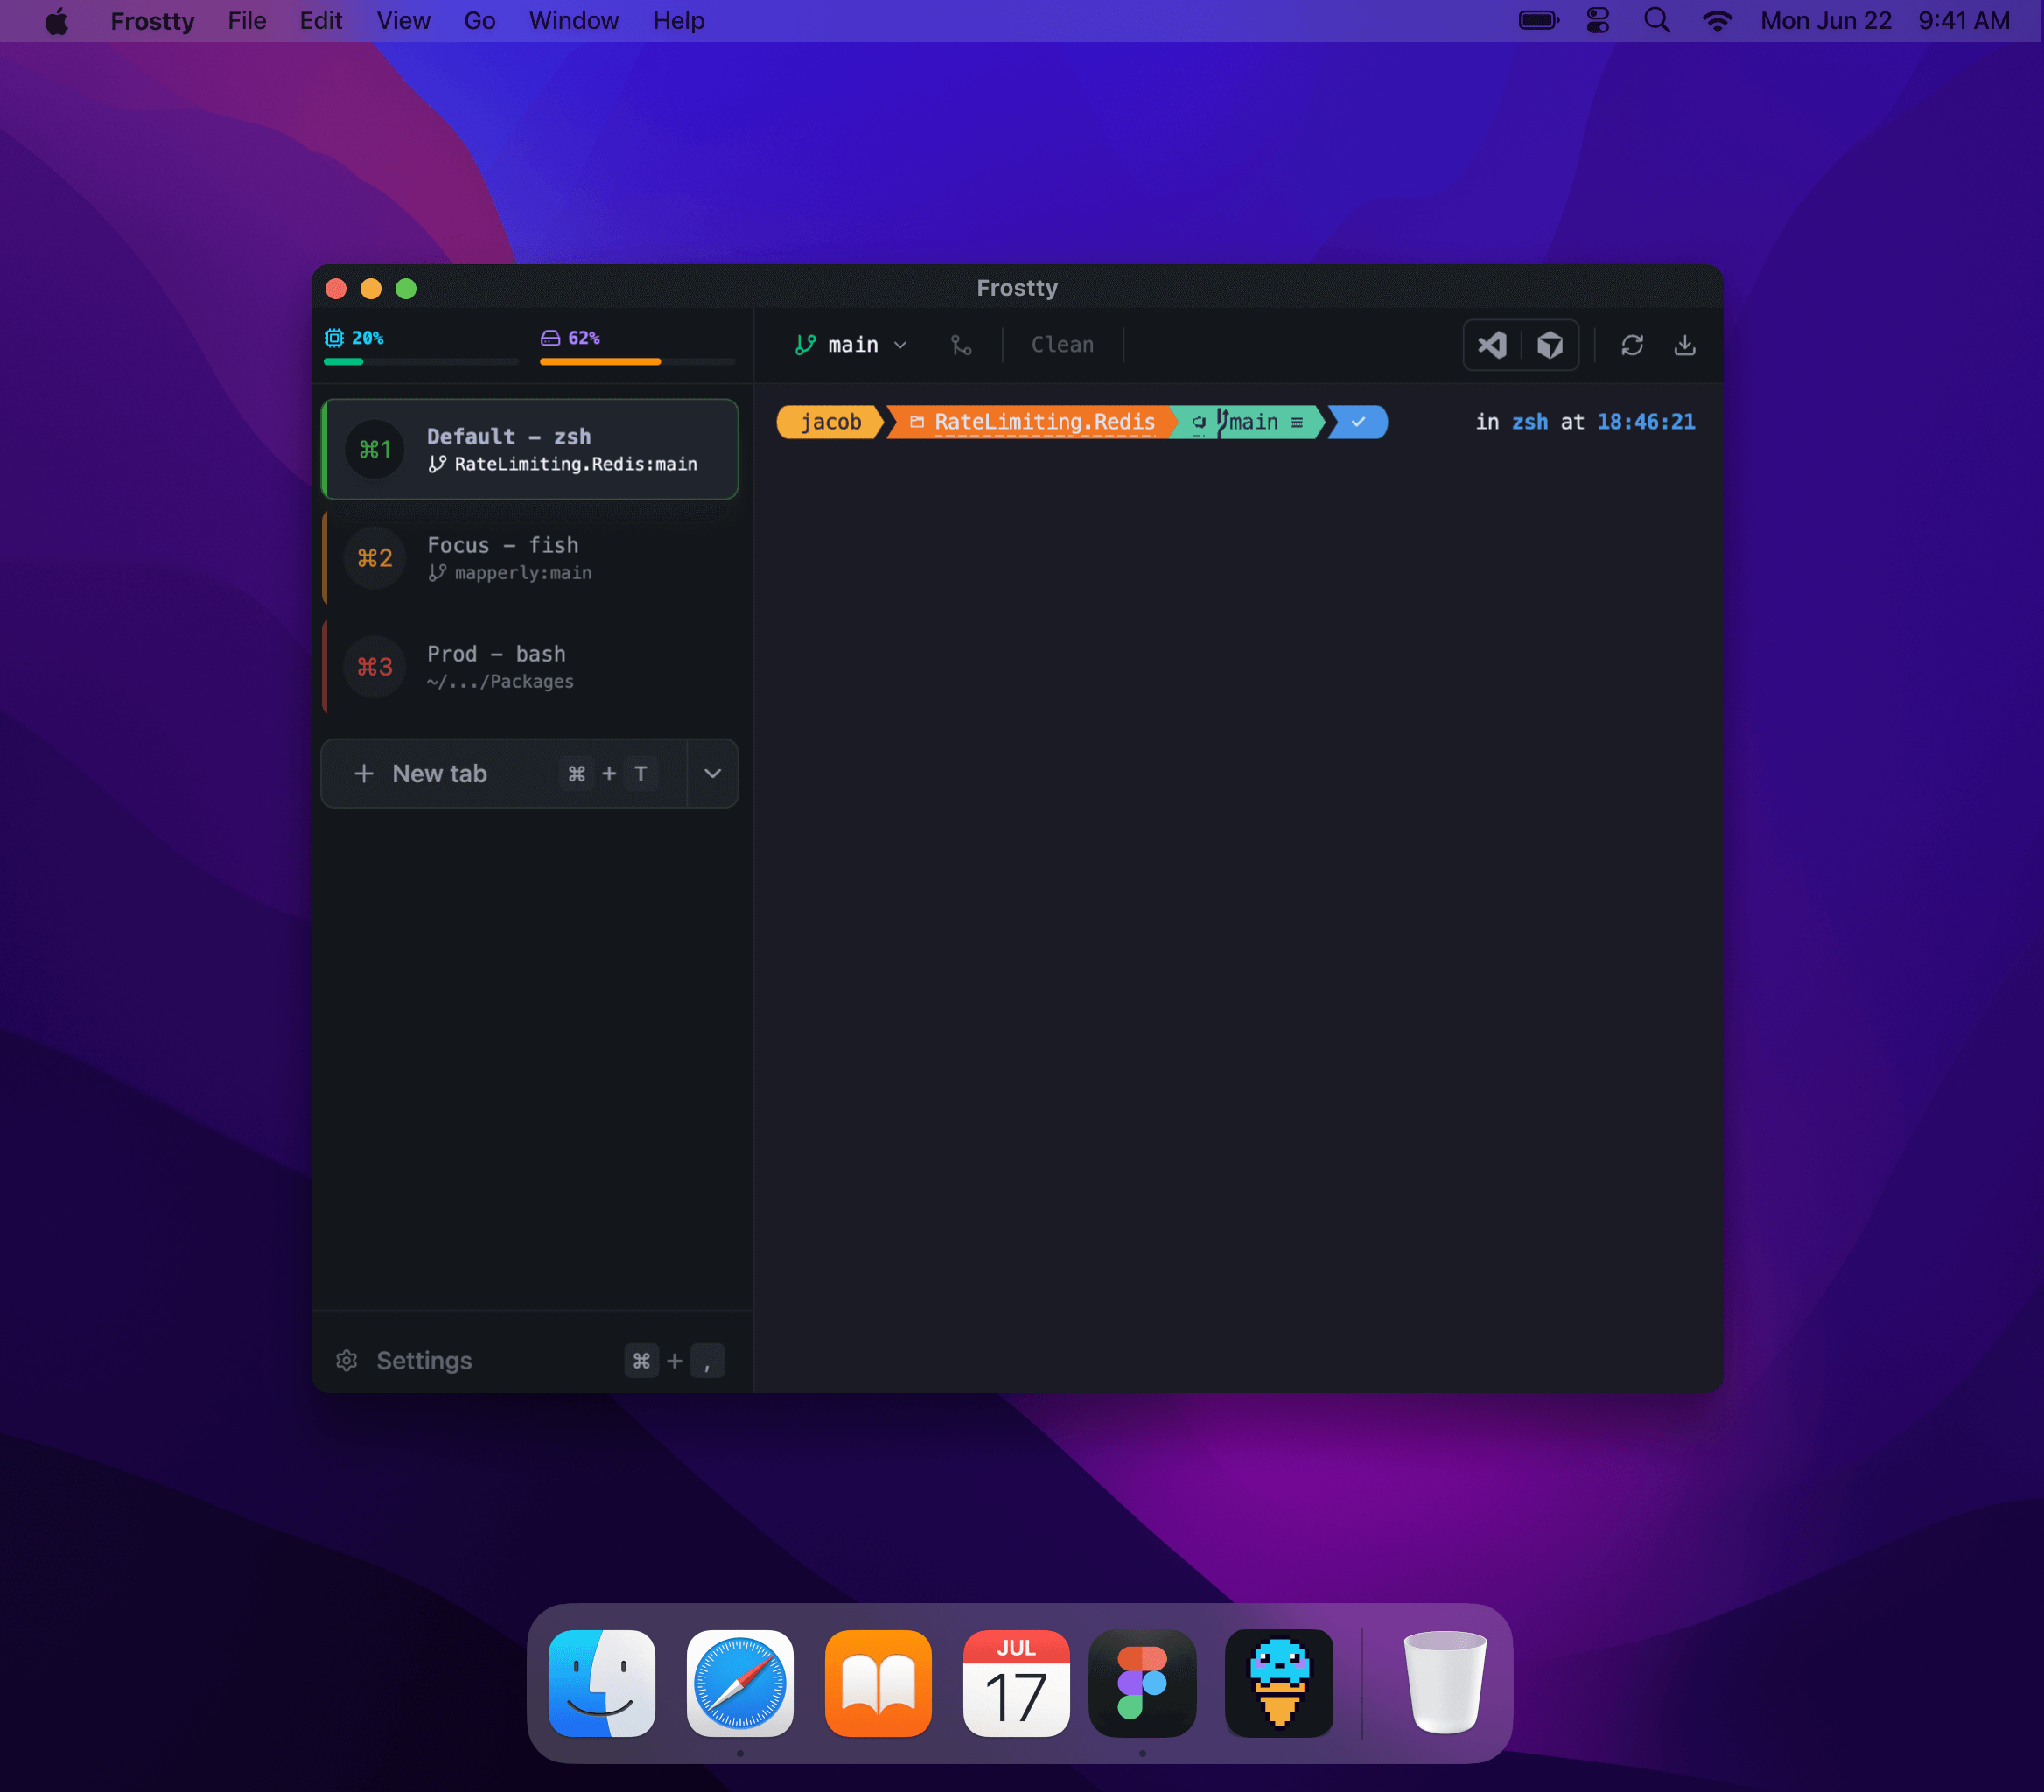
Task: Click the Wi-Fi status menu bar icon
Action: [1717, 21]
